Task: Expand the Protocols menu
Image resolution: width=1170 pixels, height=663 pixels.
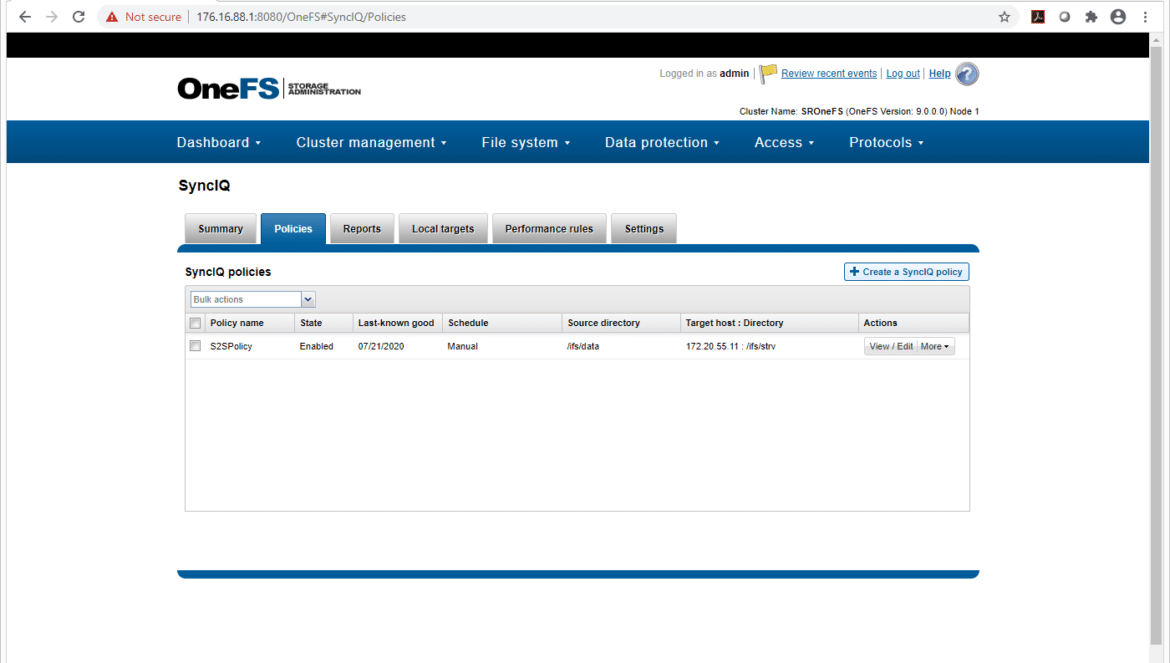Action: tap(886, 142)
